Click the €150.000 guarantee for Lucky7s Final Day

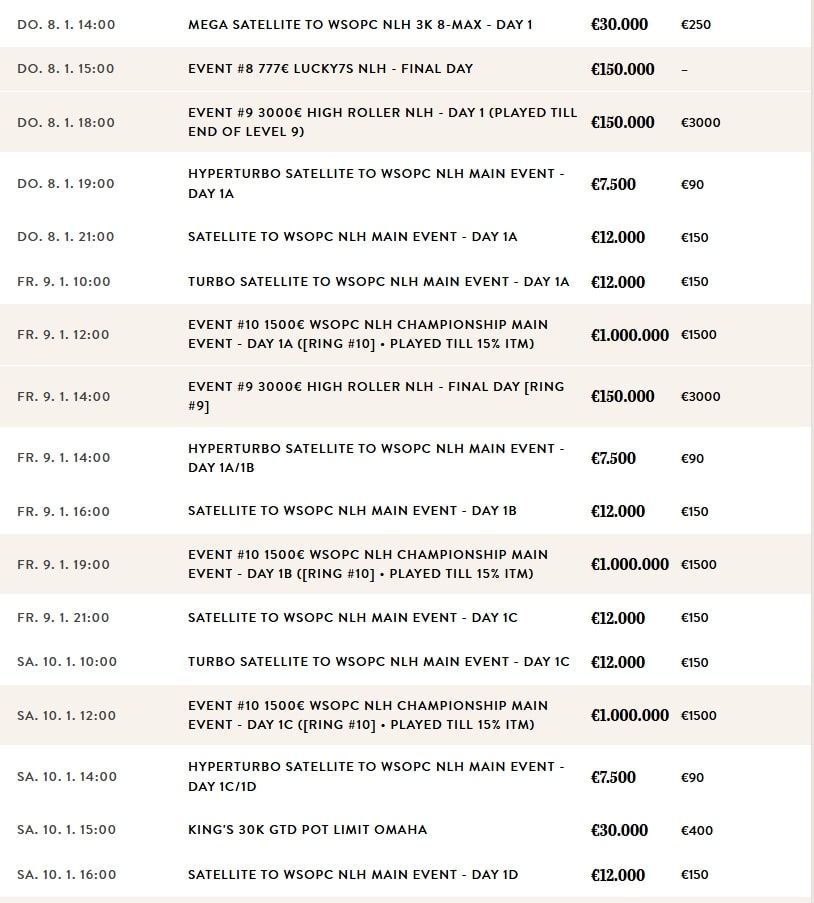pyautogui.click(x=622, y=69)
